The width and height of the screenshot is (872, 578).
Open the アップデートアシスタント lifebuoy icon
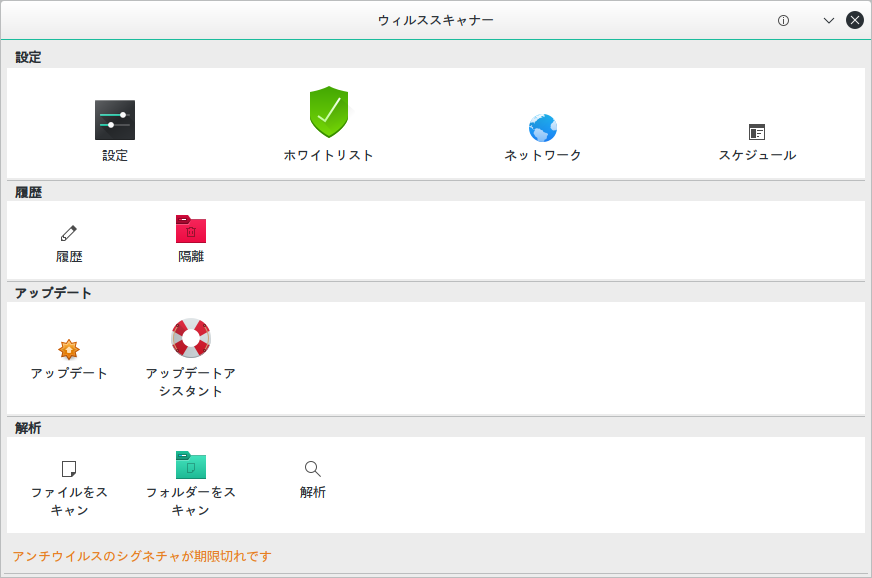pos(191,338)
